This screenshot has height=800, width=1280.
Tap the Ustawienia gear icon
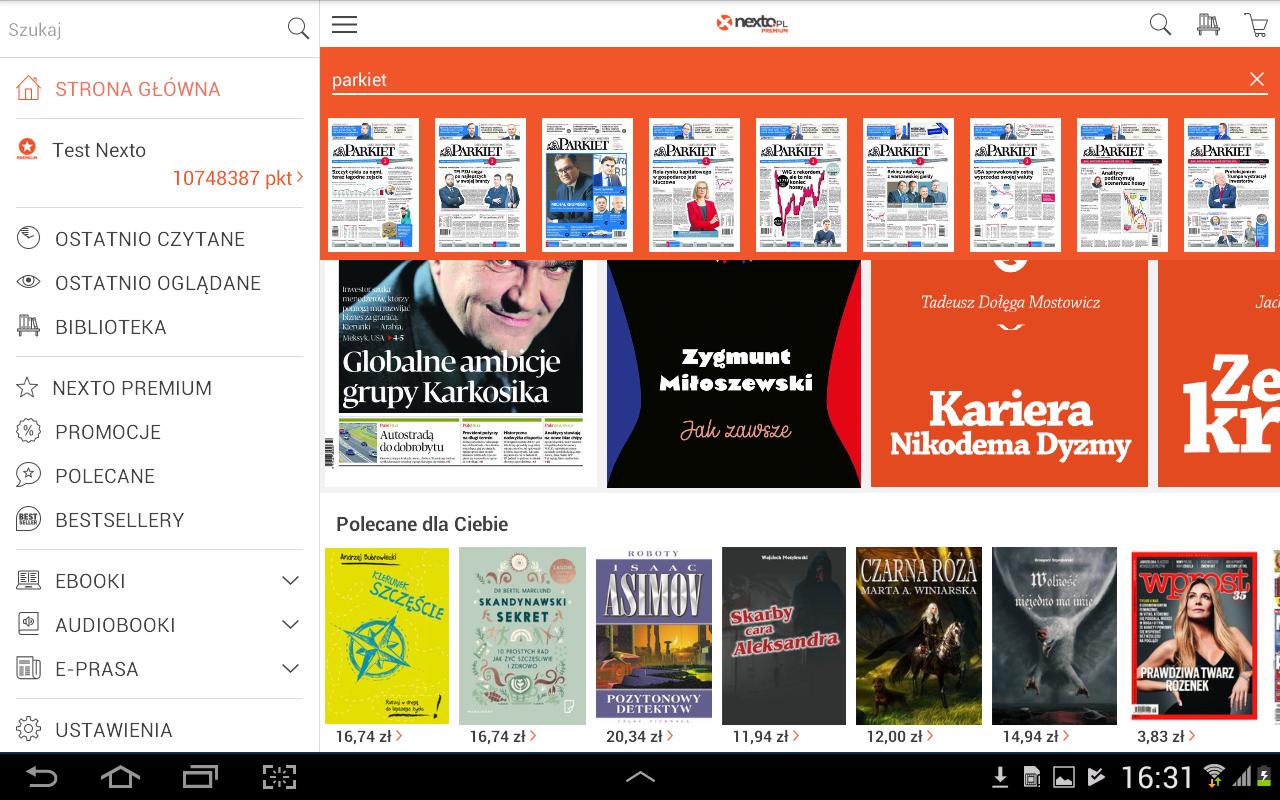(x=28, y=729)
